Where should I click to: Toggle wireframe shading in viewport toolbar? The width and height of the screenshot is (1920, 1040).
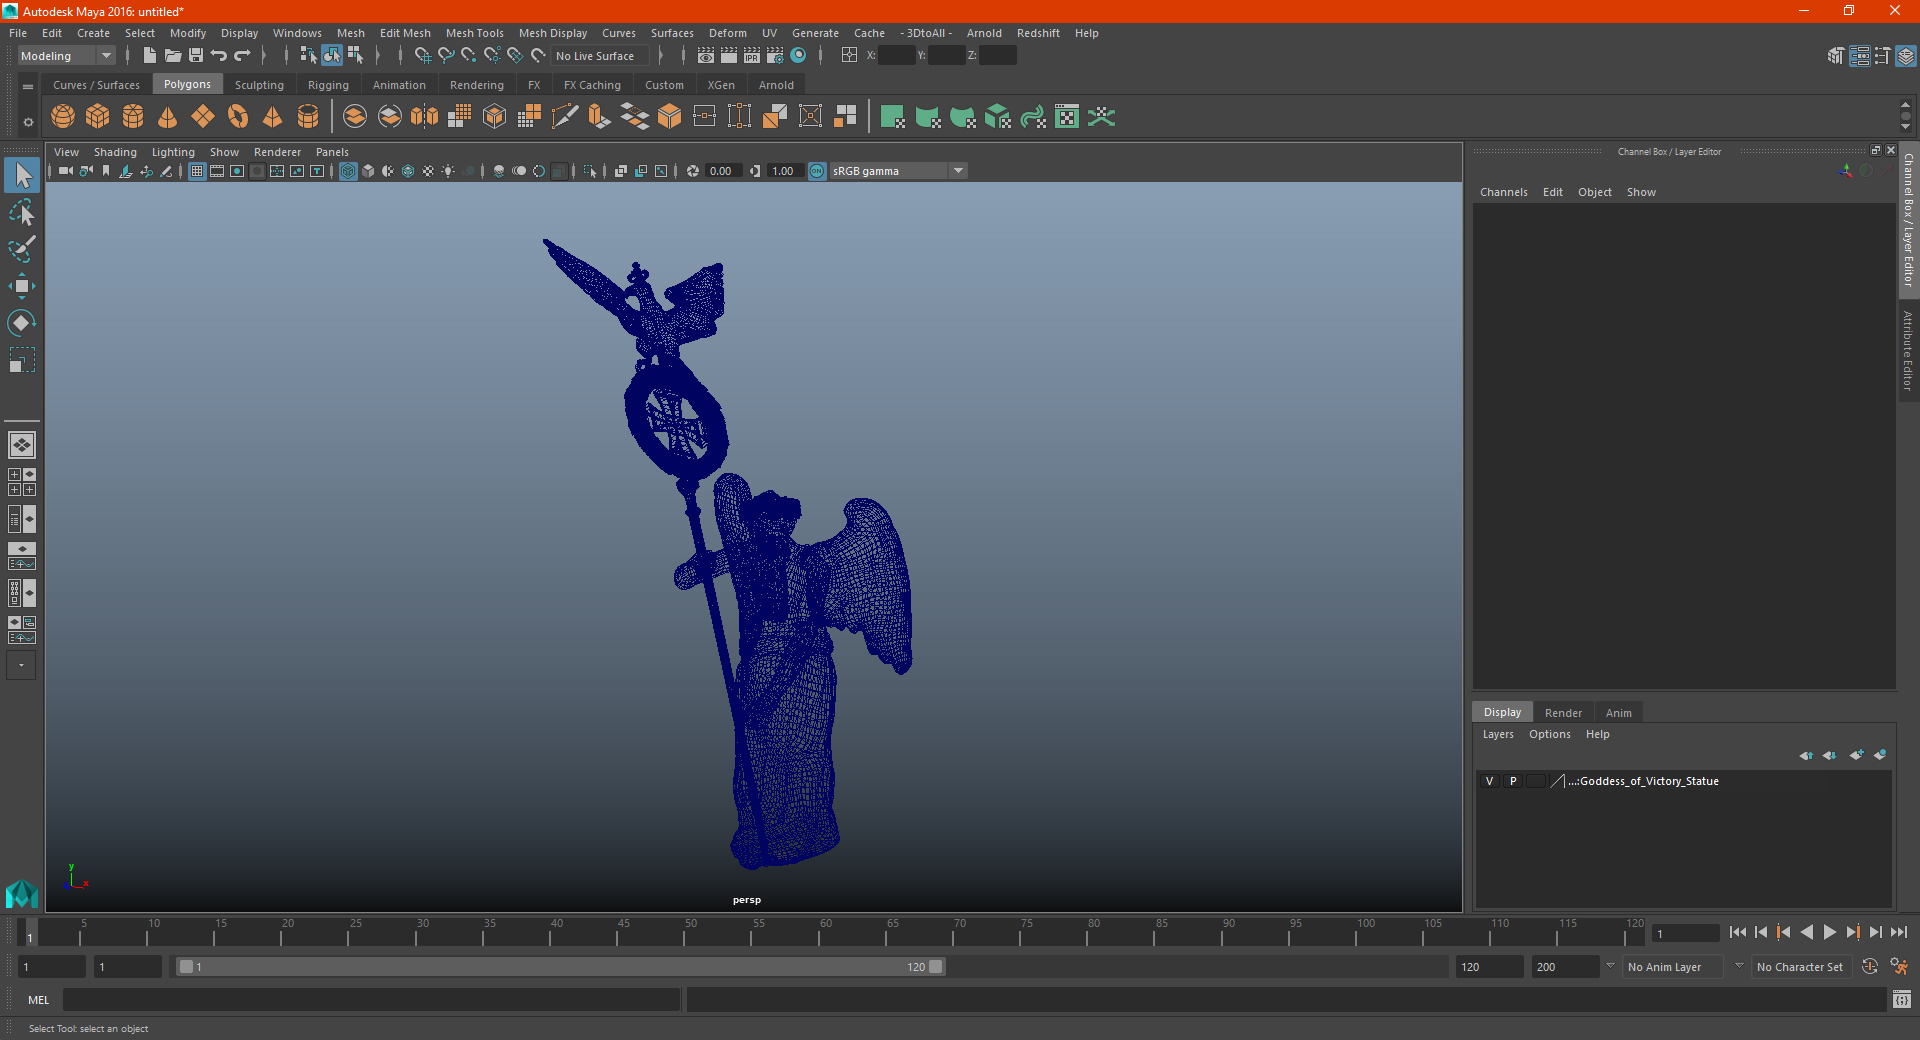point(348,171)
